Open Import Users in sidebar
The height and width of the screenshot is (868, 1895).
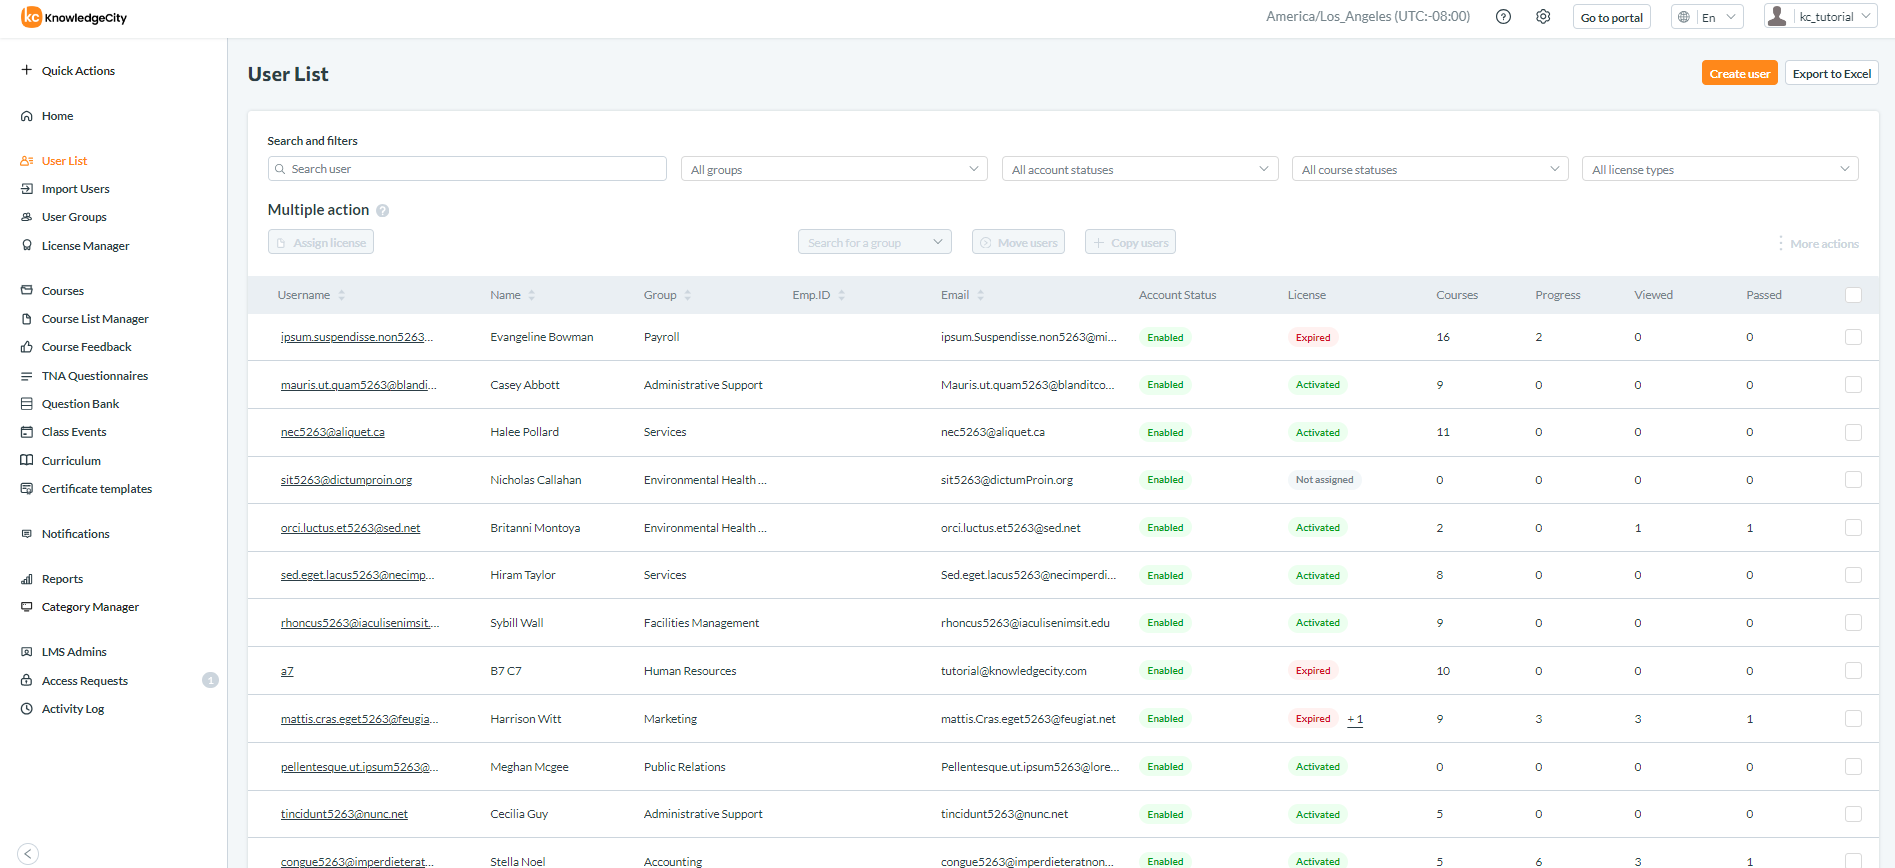(x=75, y=189)
